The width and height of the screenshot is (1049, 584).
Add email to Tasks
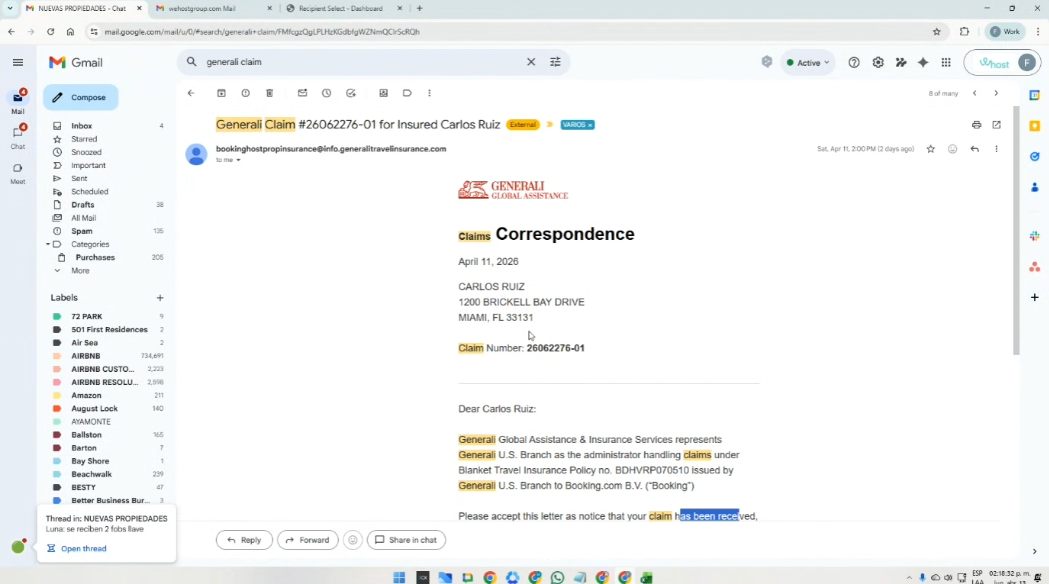coord(351,93)
